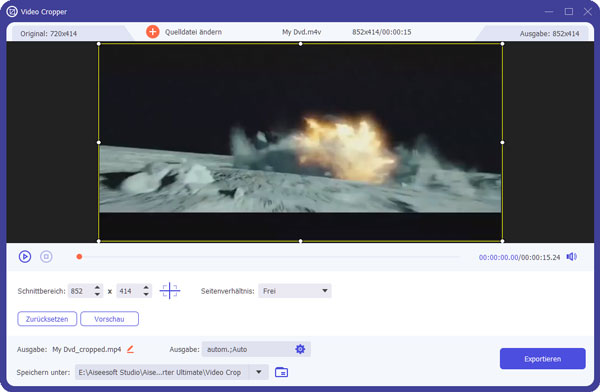
Task: Click the Zurücksetzen button
Action: point(47,319)
